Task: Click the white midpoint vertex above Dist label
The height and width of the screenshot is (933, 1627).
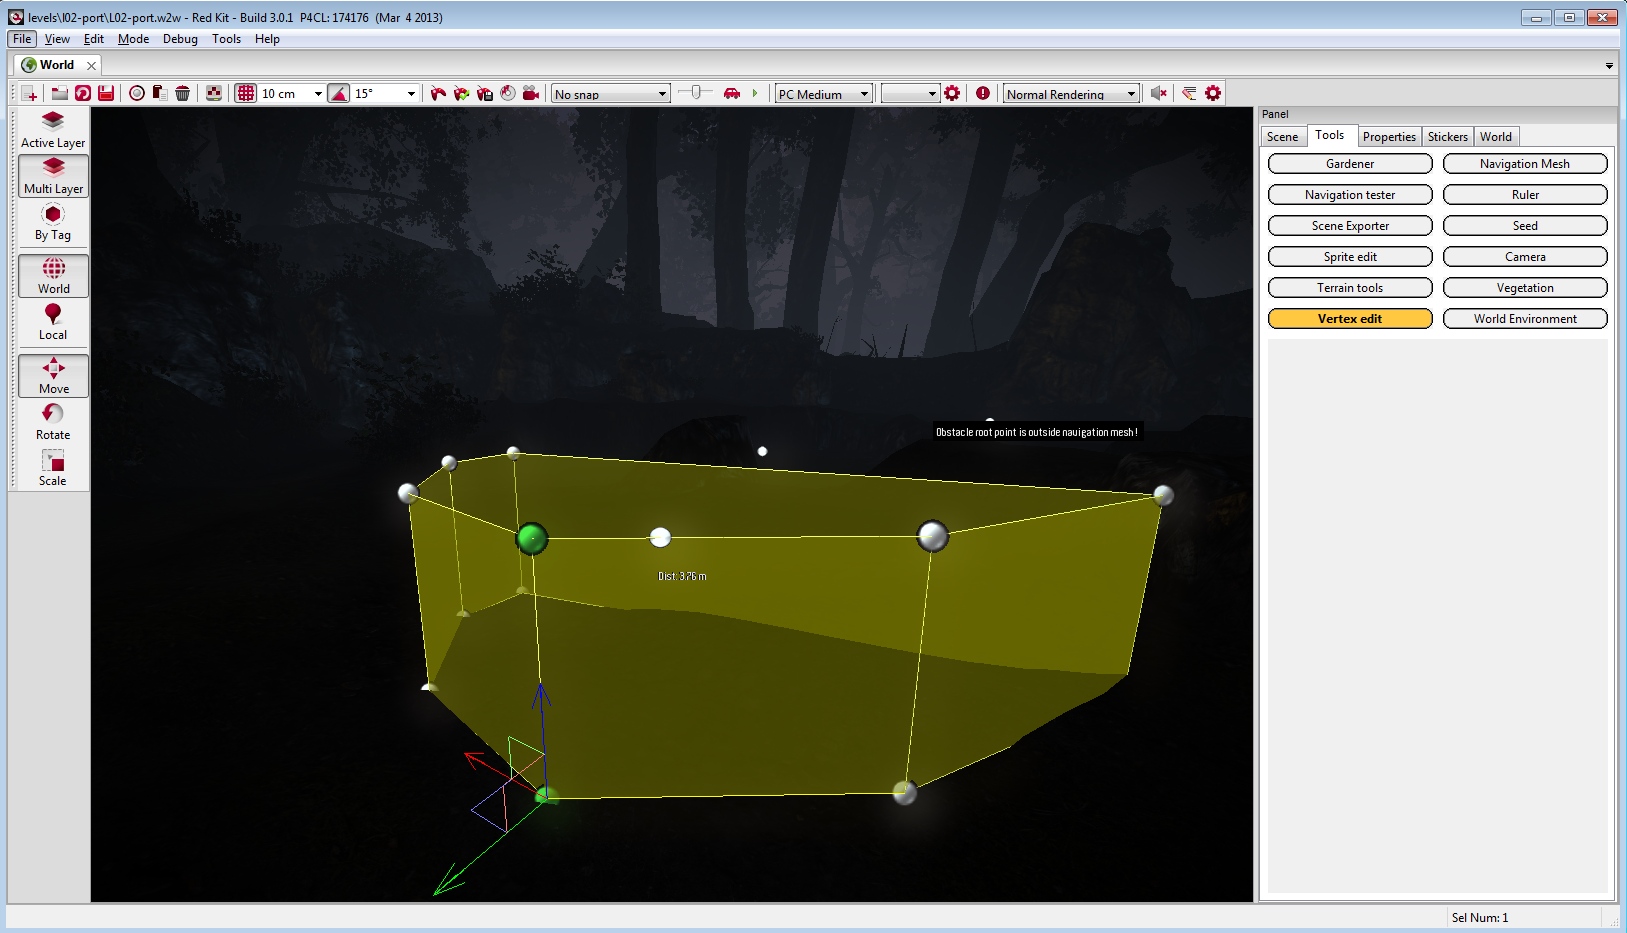Action: pos(660,538)
